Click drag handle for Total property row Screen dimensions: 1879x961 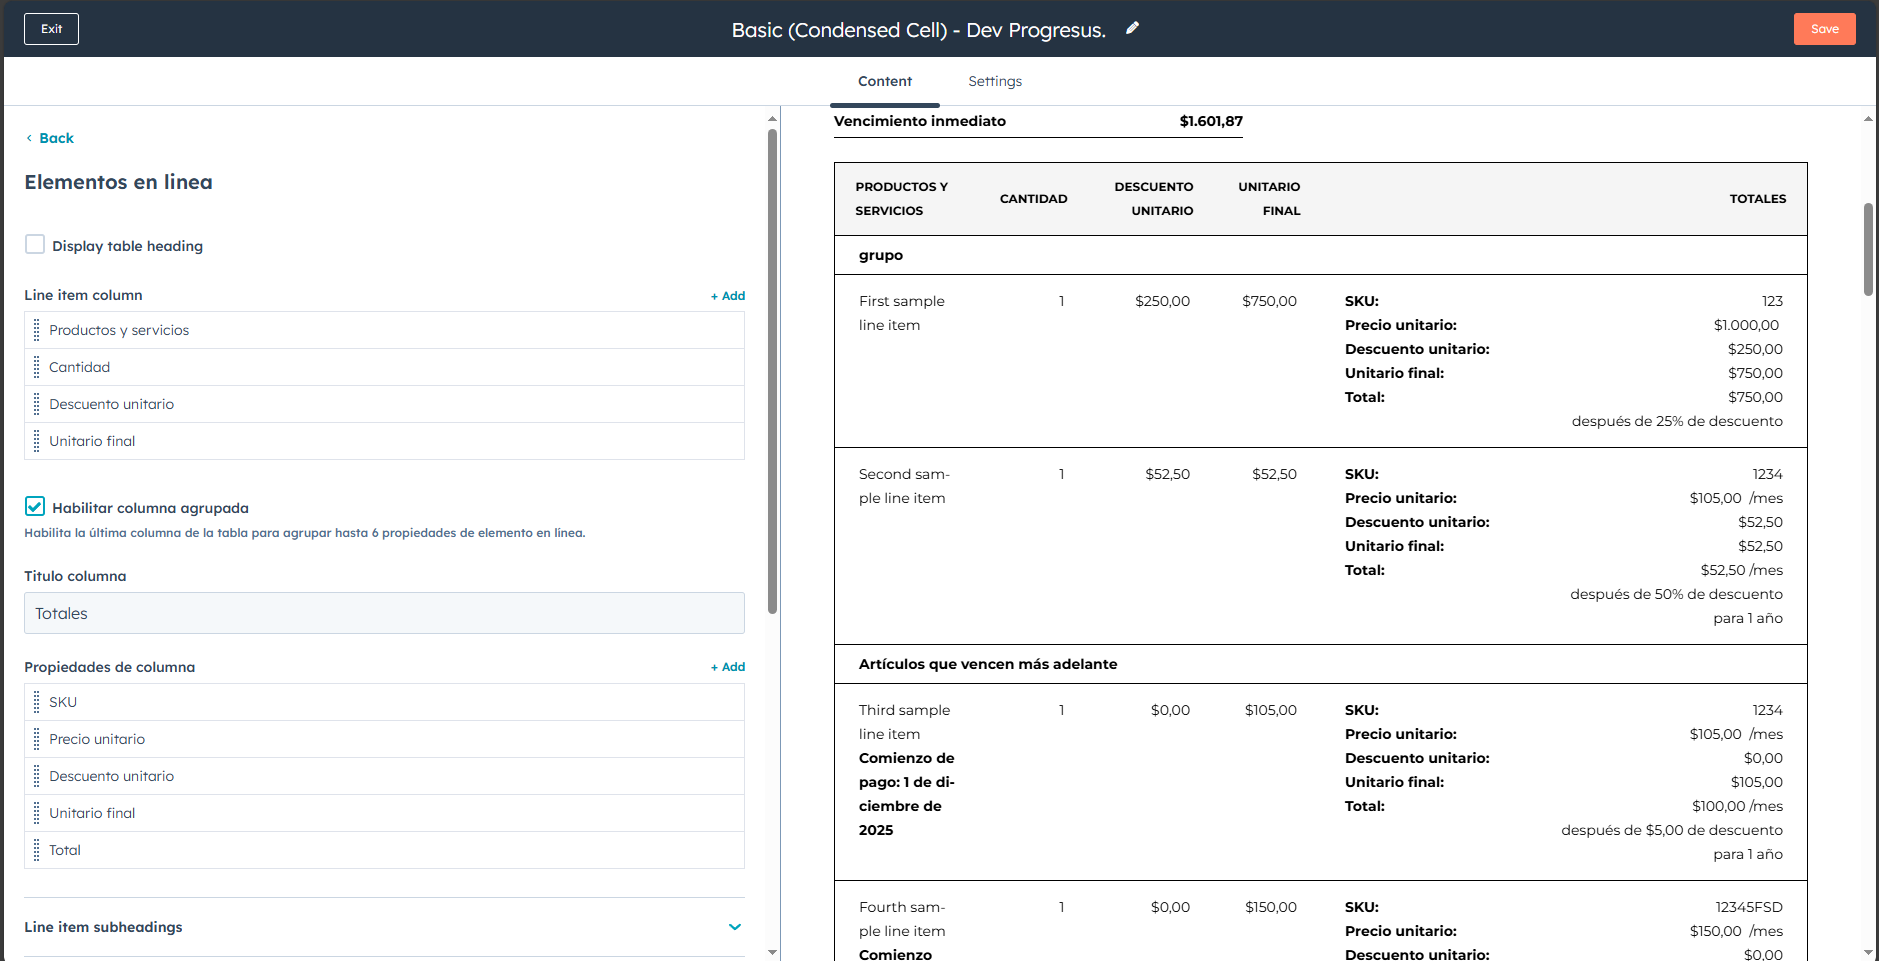37,850
